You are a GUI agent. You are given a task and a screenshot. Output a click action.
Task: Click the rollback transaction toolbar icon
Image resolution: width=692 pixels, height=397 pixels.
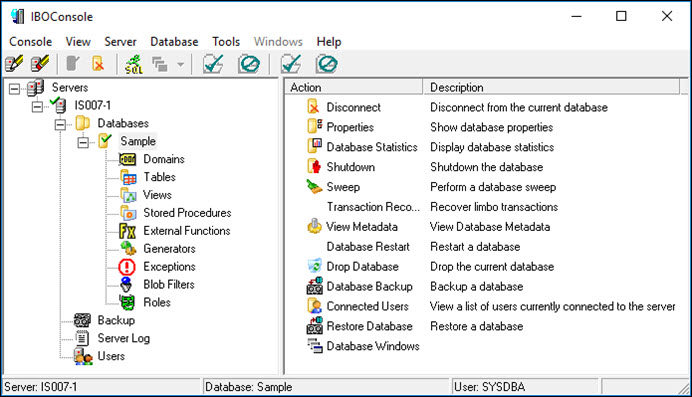click(249, 64)
